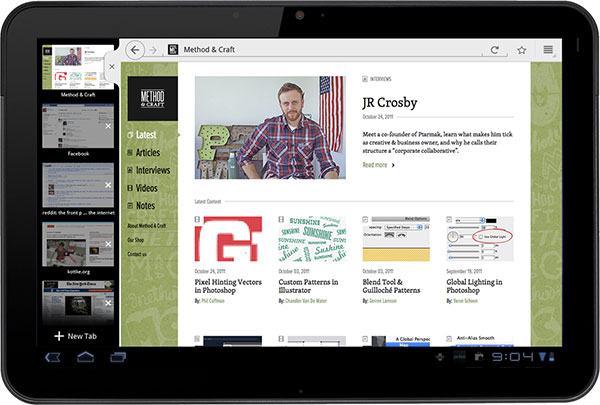Tap the USB debugging notification icon
Image resolution: width=600 pixels, height=405 pixels.
[x=440, y=357]
